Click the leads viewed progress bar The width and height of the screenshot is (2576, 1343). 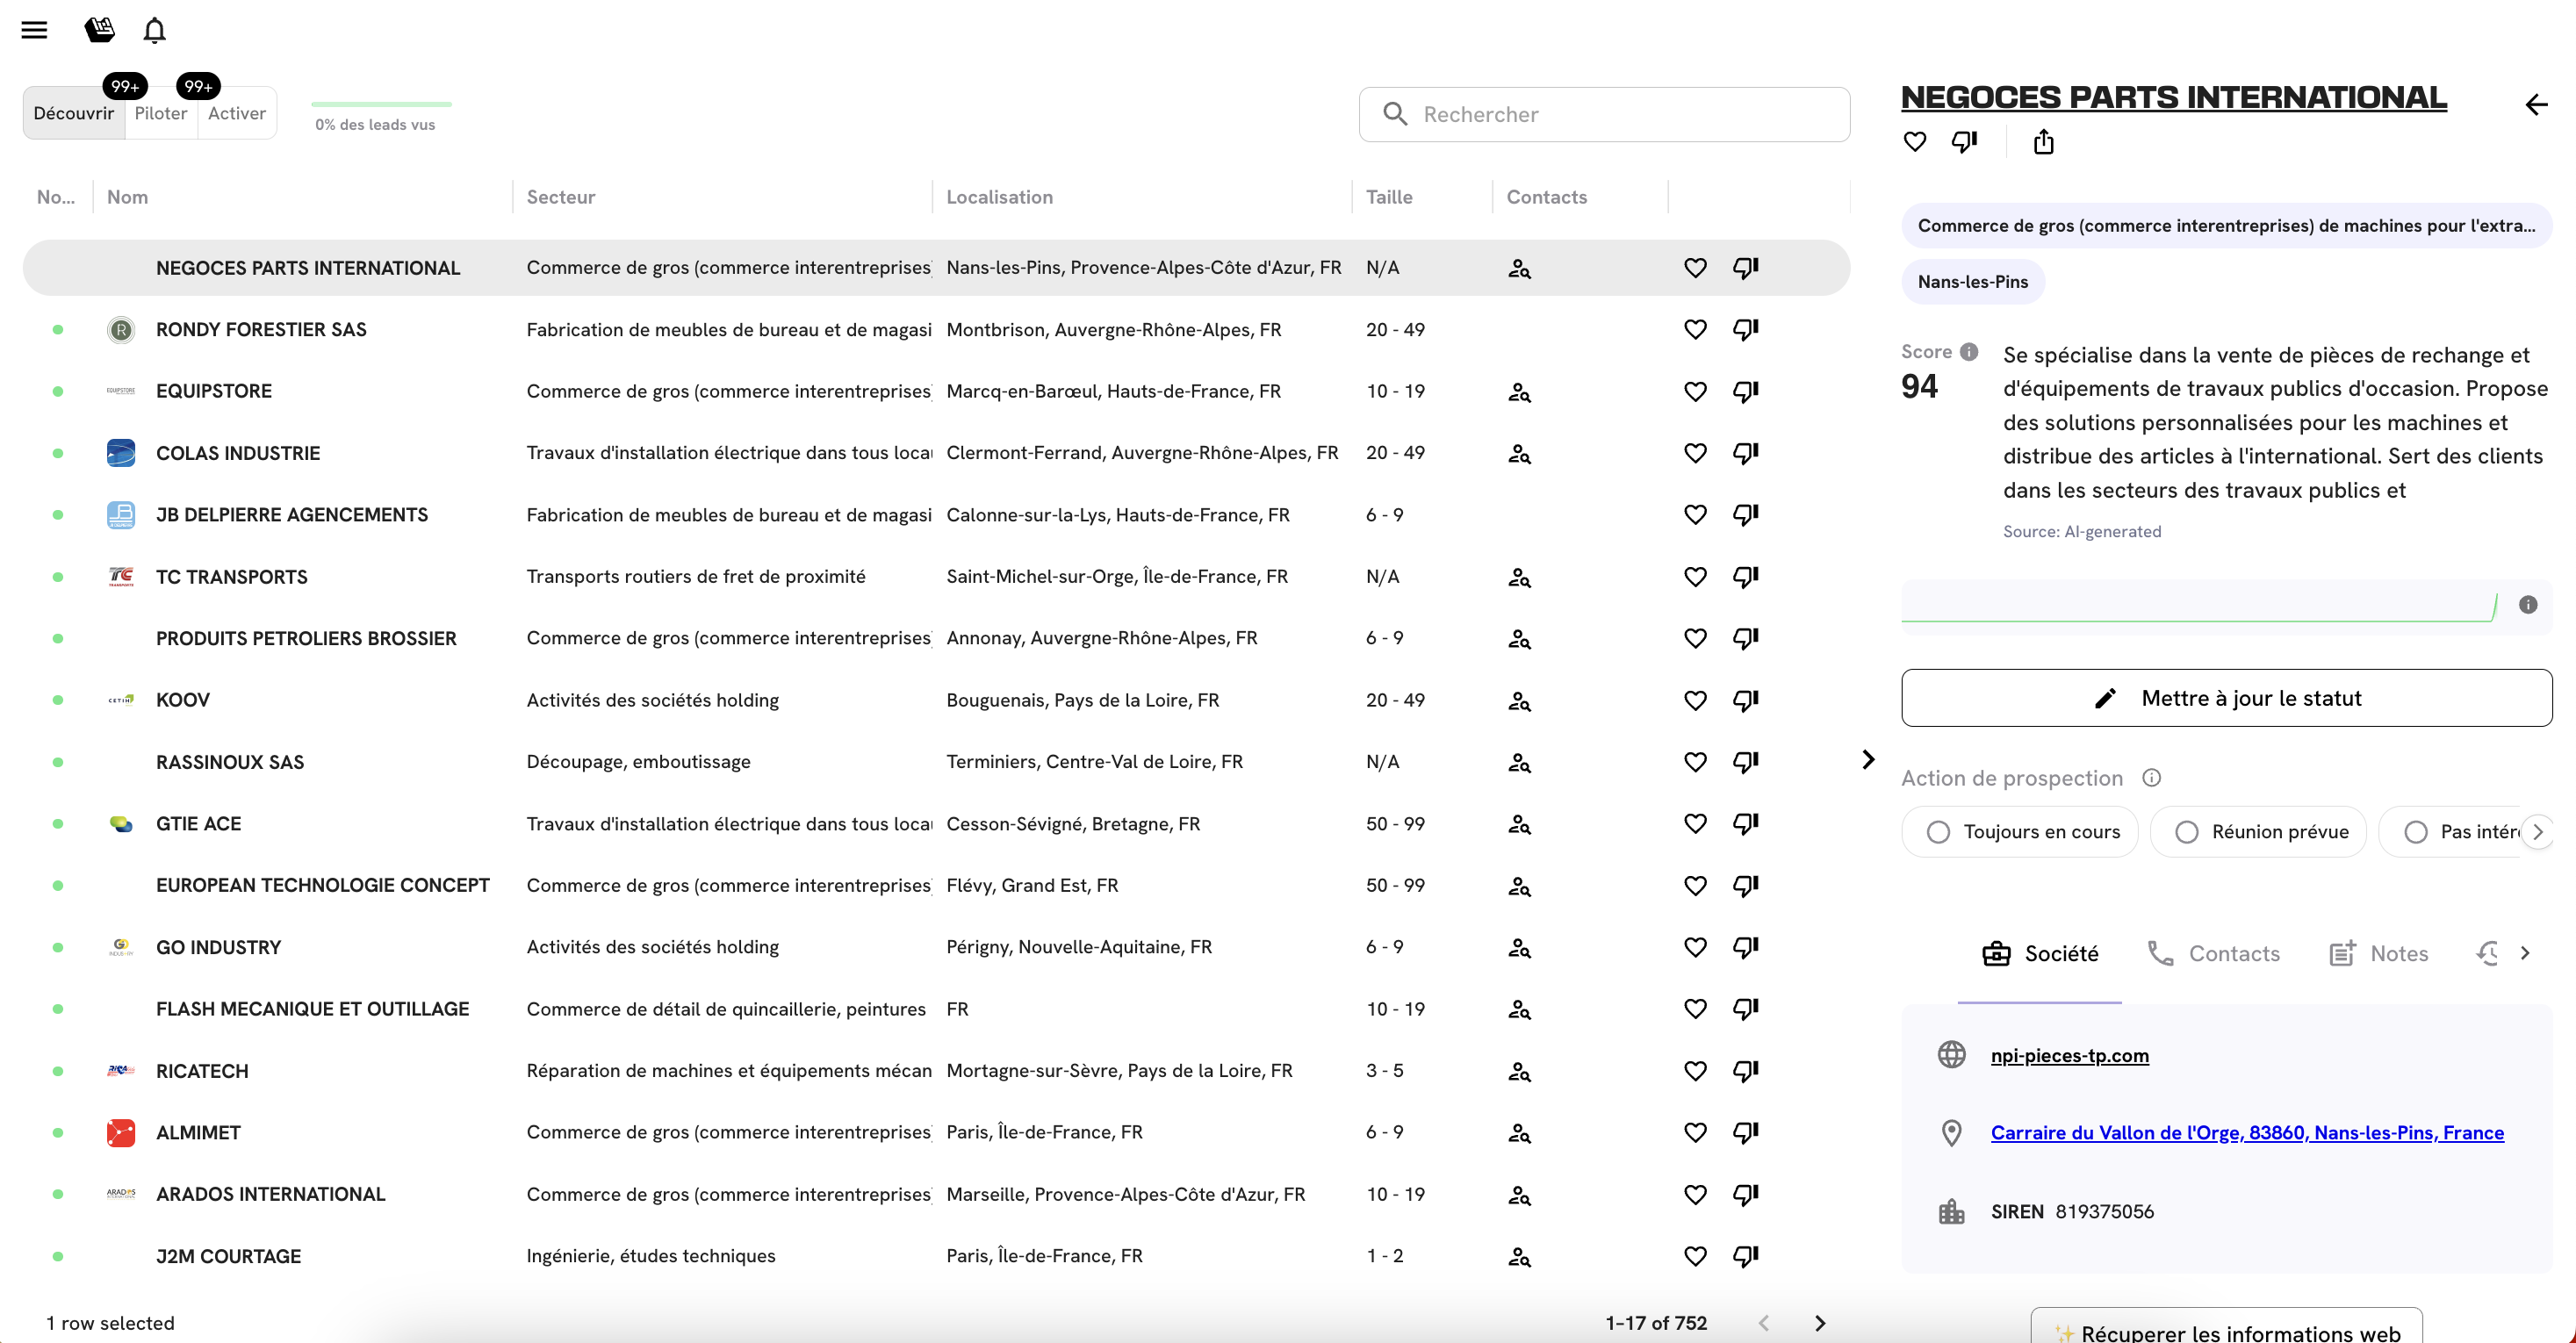tap(381, 104)
